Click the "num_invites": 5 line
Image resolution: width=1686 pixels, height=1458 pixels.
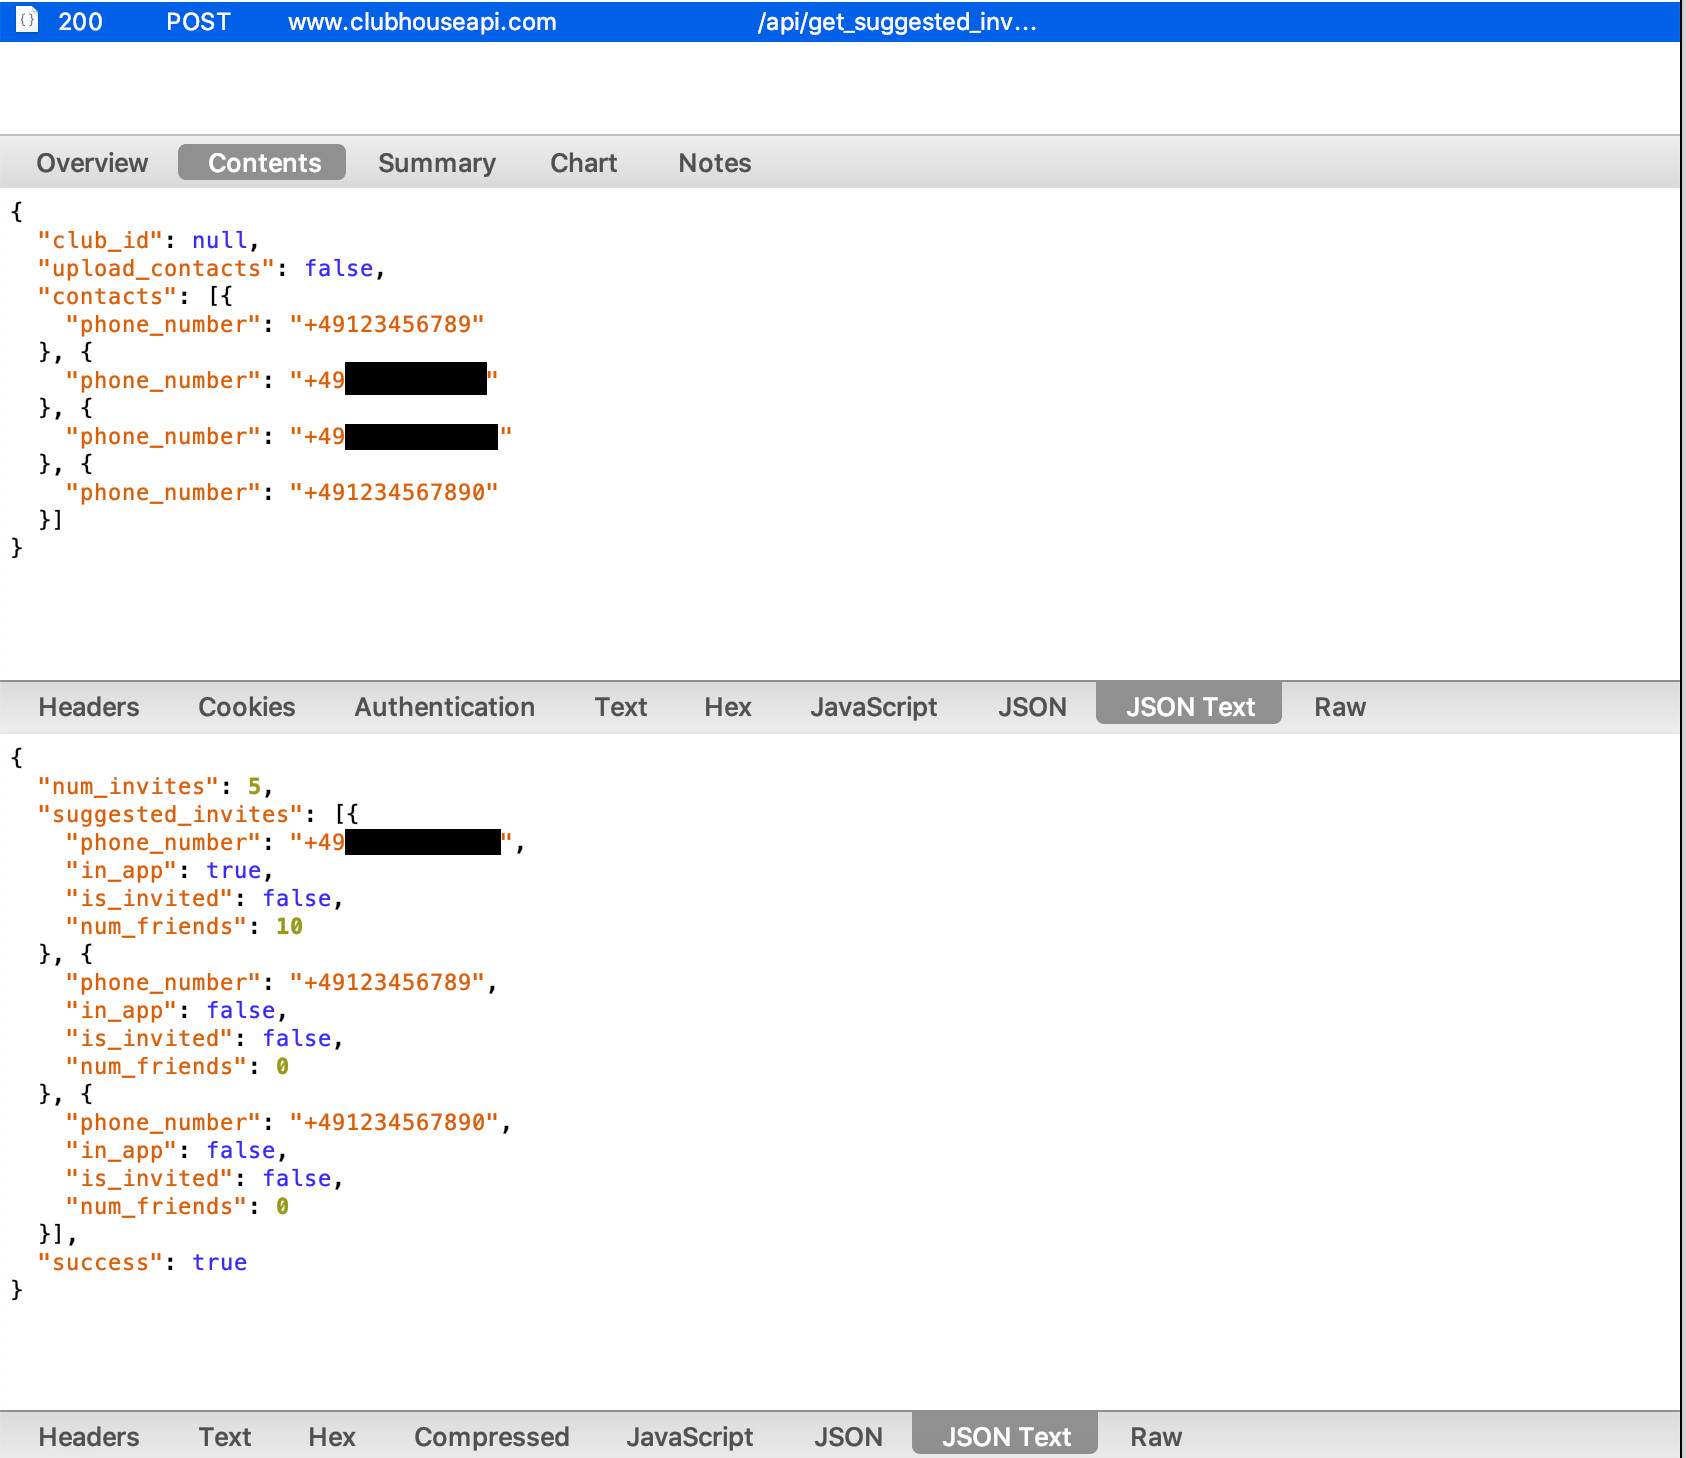click(155, 787)
